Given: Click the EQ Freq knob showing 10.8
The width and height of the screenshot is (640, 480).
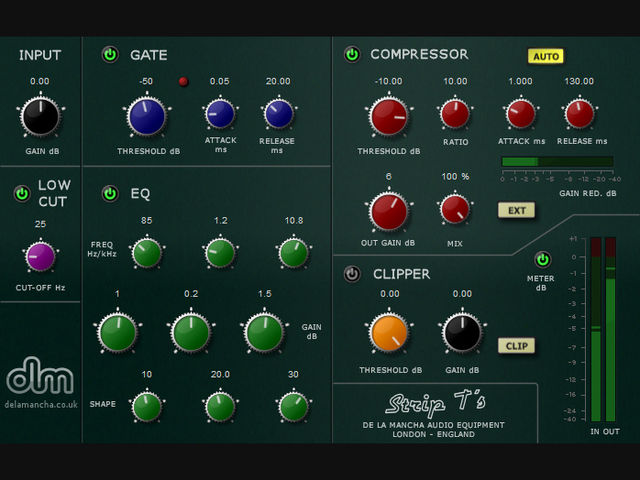Looking at the screenshot, I should coord(293,253).
